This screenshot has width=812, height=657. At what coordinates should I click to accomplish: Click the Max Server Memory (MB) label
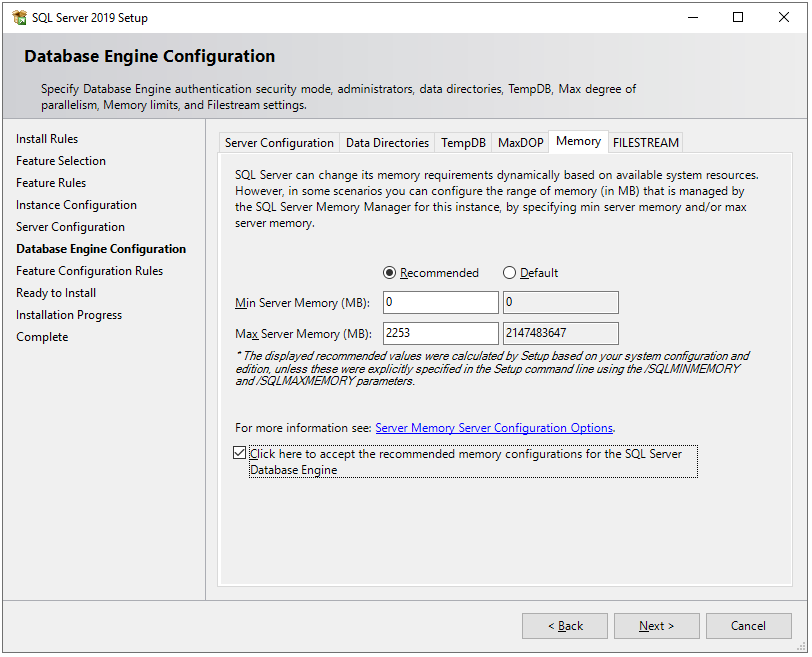coord(303,334)
